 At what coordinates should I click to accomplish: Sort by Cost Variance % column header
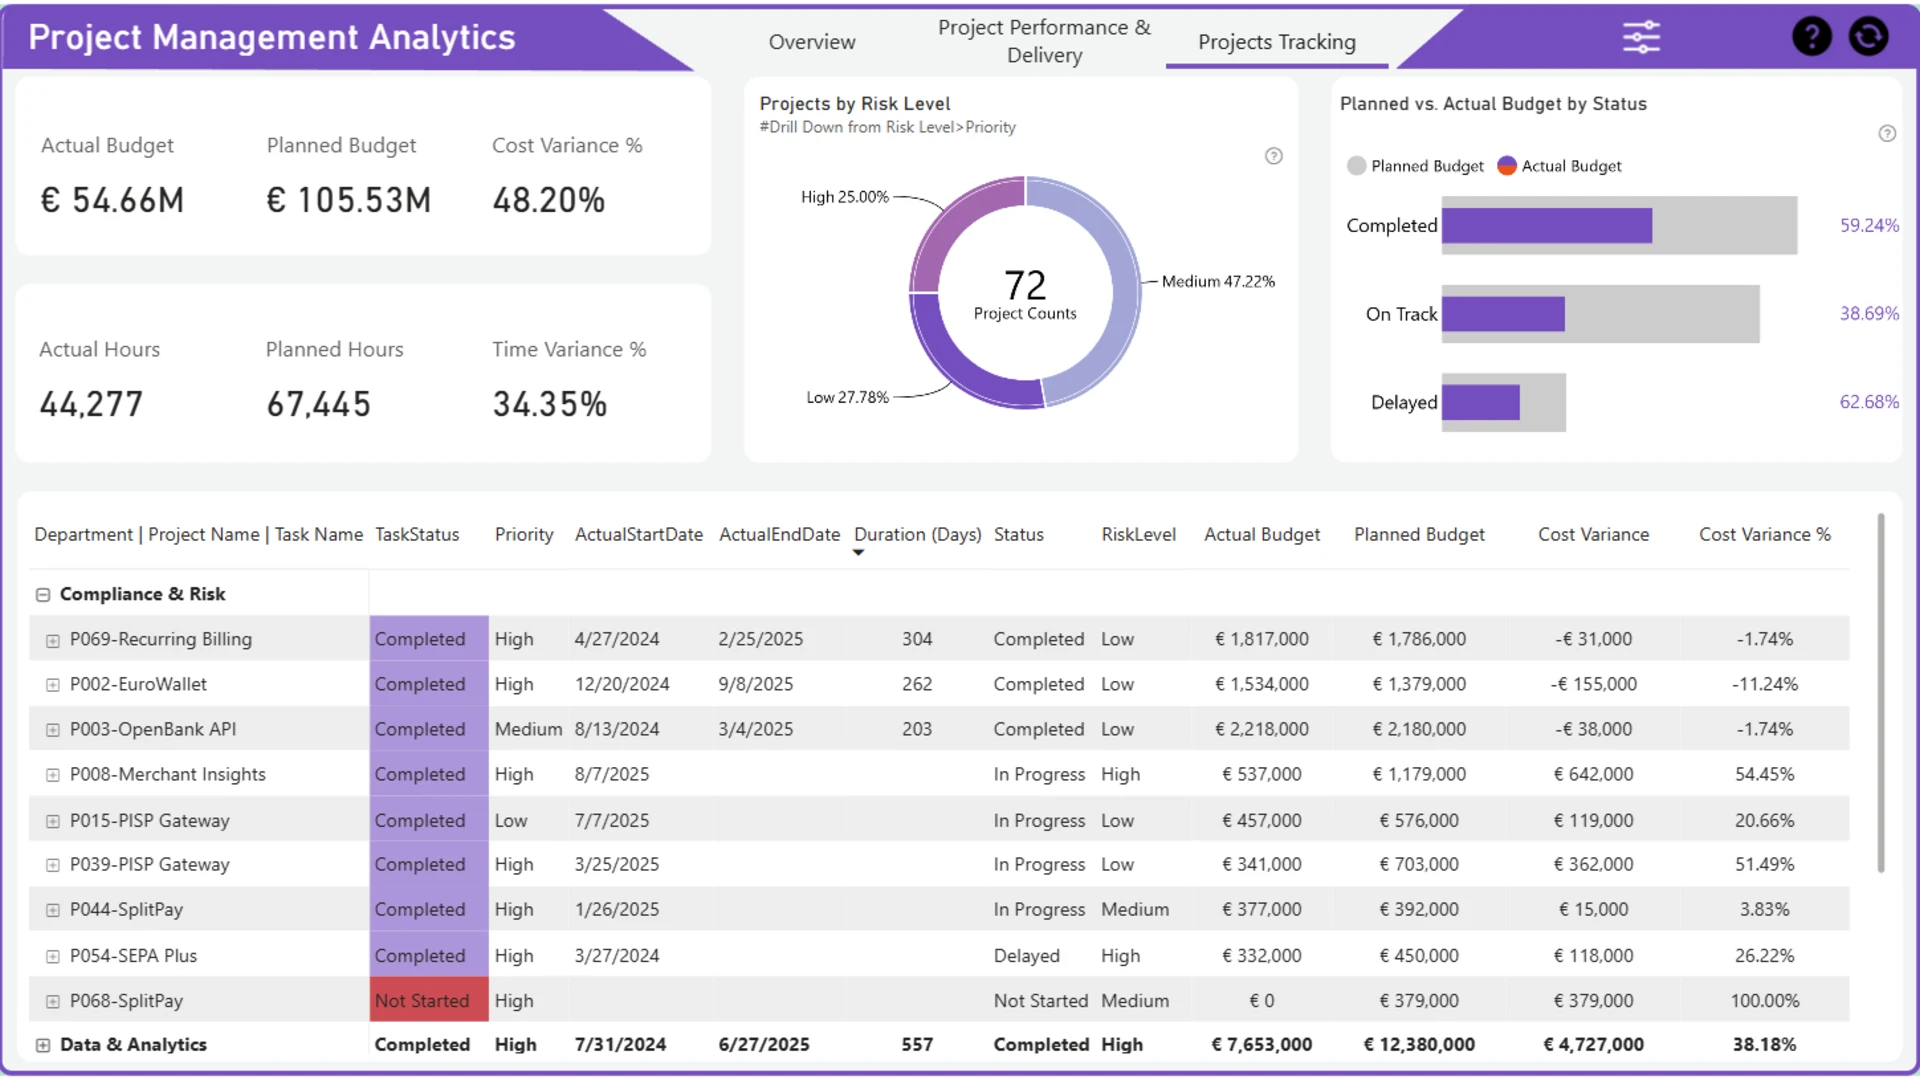pyautogui.click(x=1764, y=535)
